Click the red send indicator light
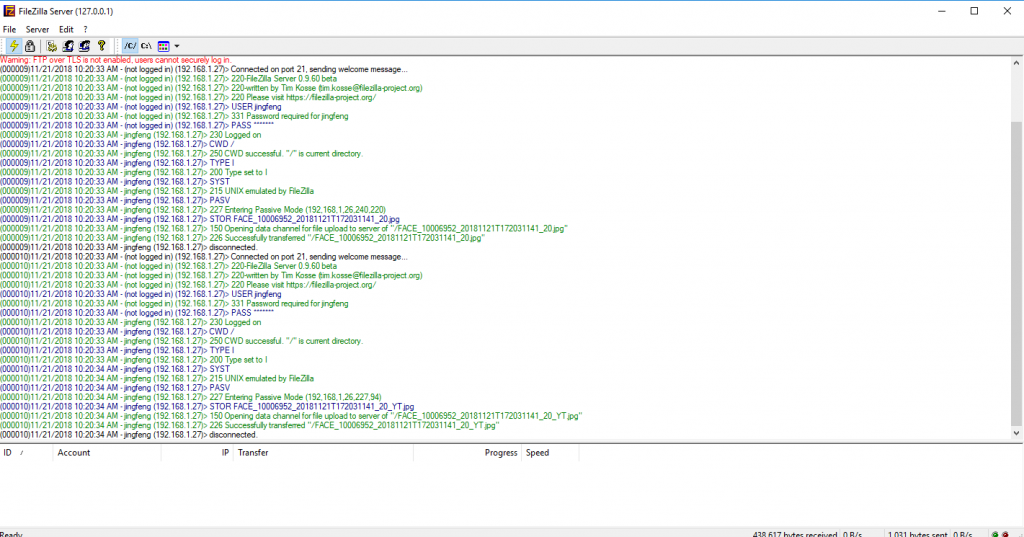This screenshot has width=1024, height=537. [1006, 534]
